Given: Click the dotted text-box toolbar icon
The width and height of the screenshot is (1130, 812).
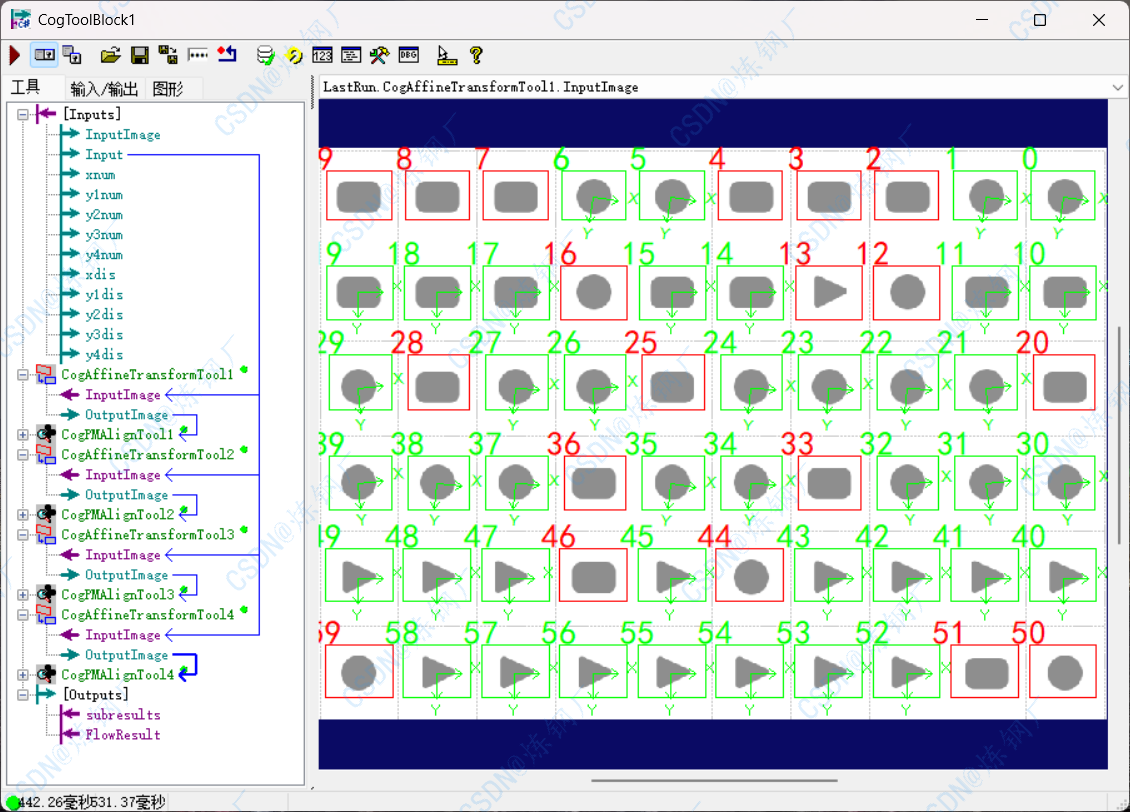Looking at the screenshot, I should 197,55.
